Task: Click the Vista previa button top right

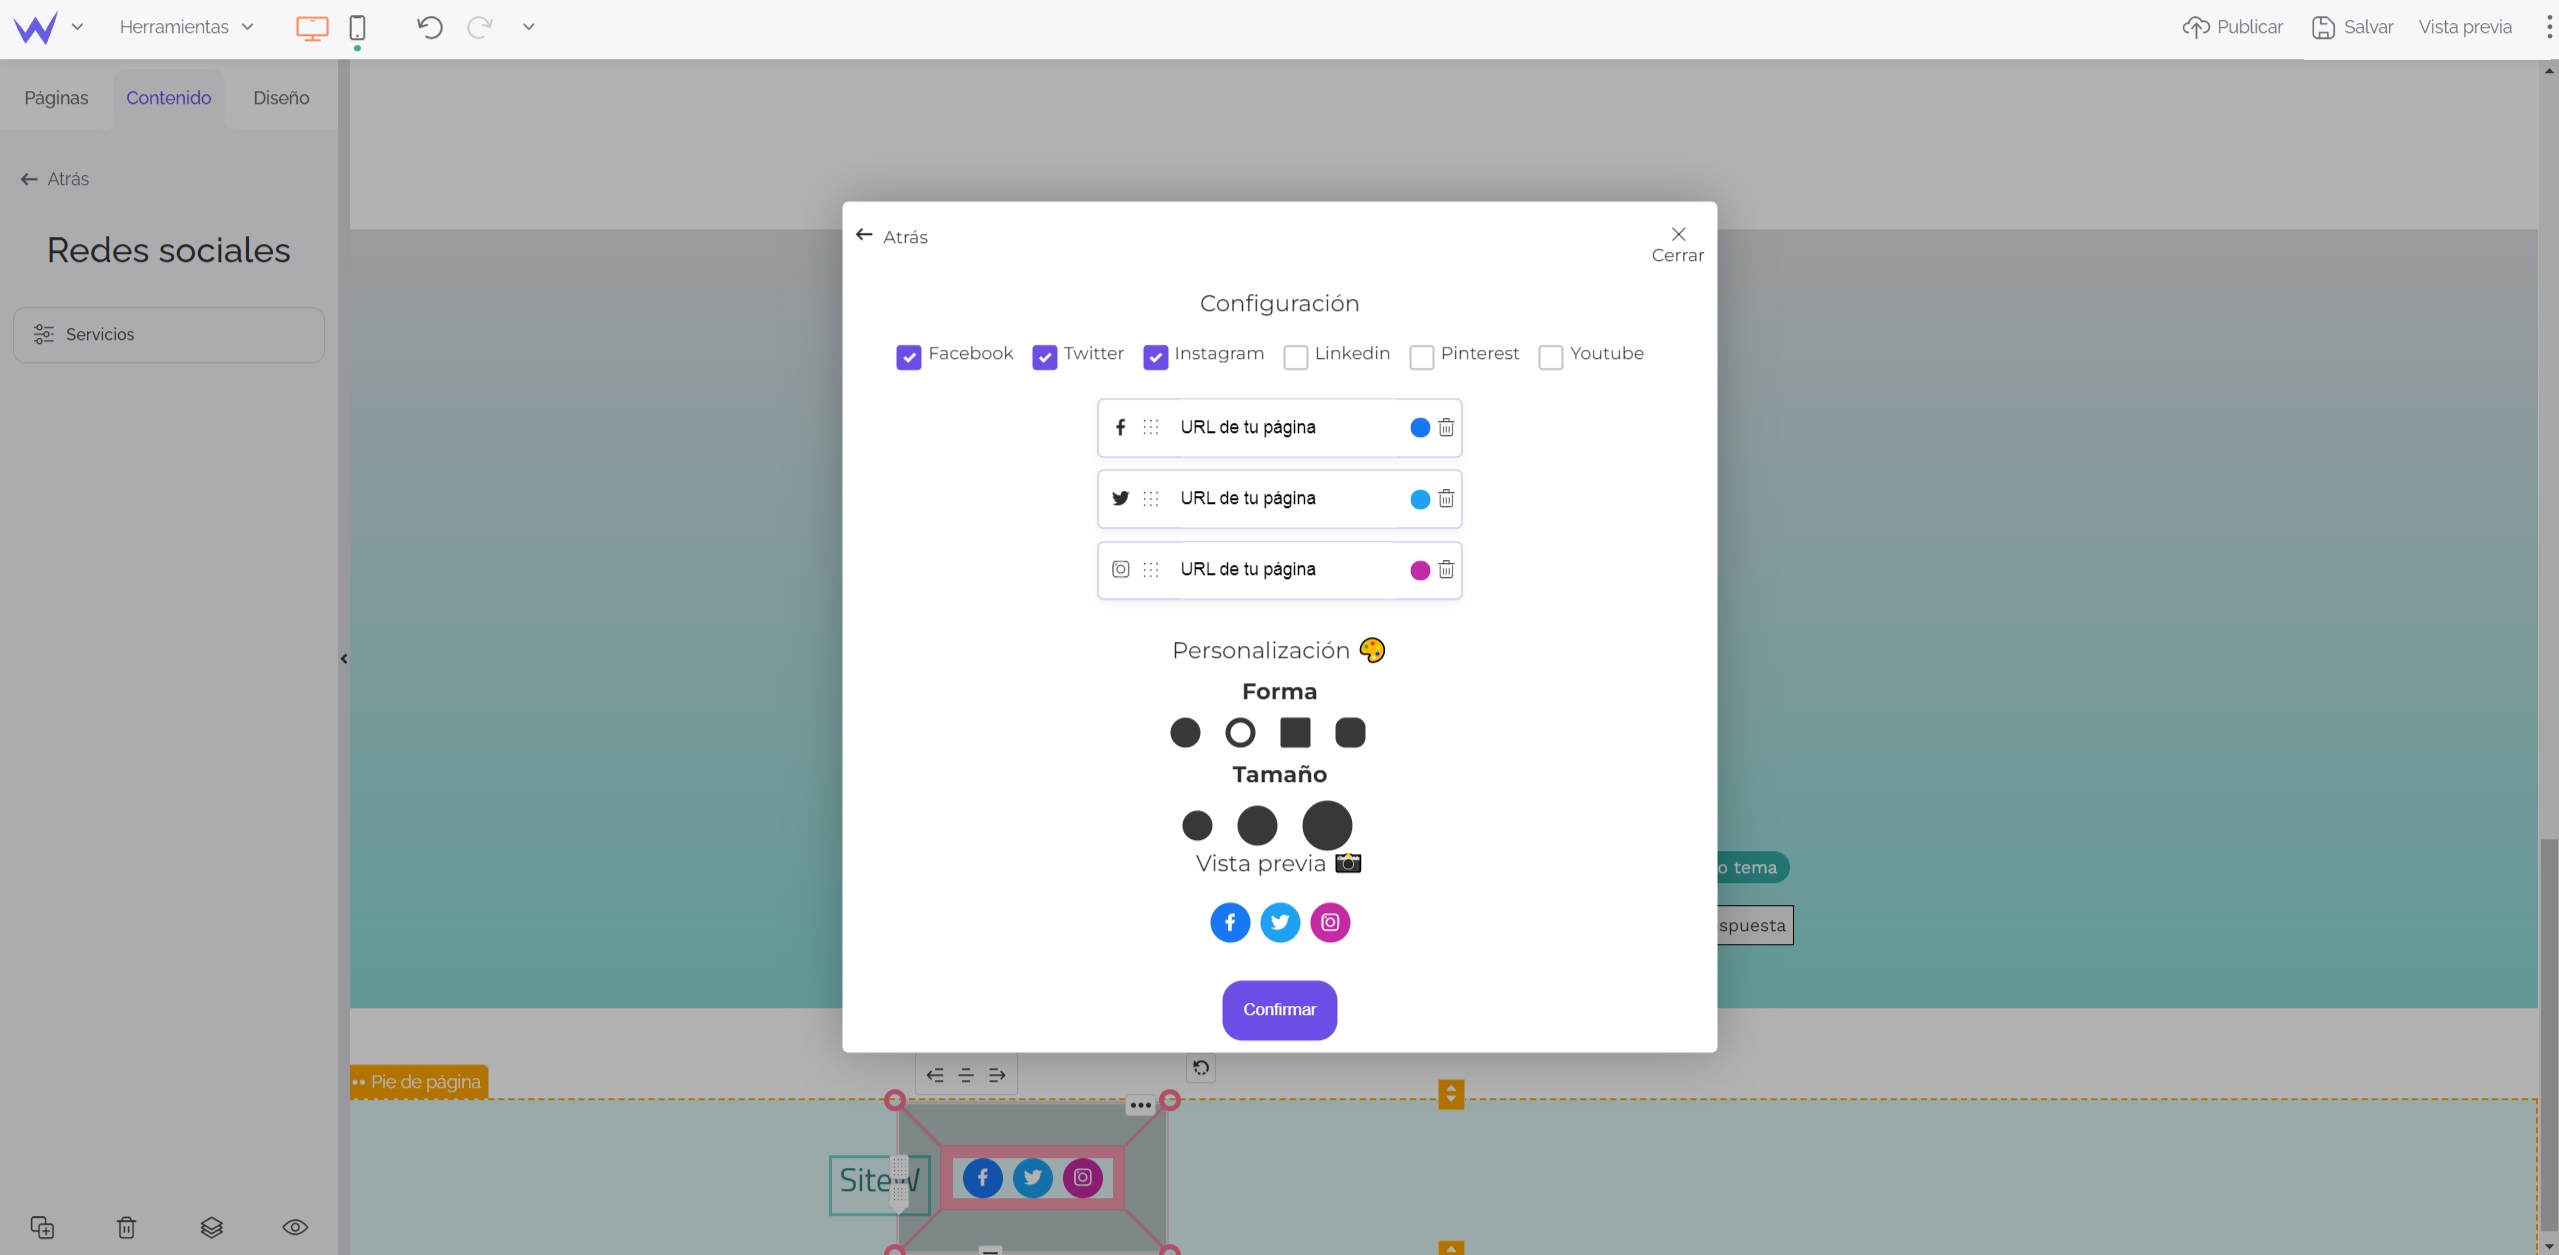Action: pyautogui.click(x=2466, y=26)
